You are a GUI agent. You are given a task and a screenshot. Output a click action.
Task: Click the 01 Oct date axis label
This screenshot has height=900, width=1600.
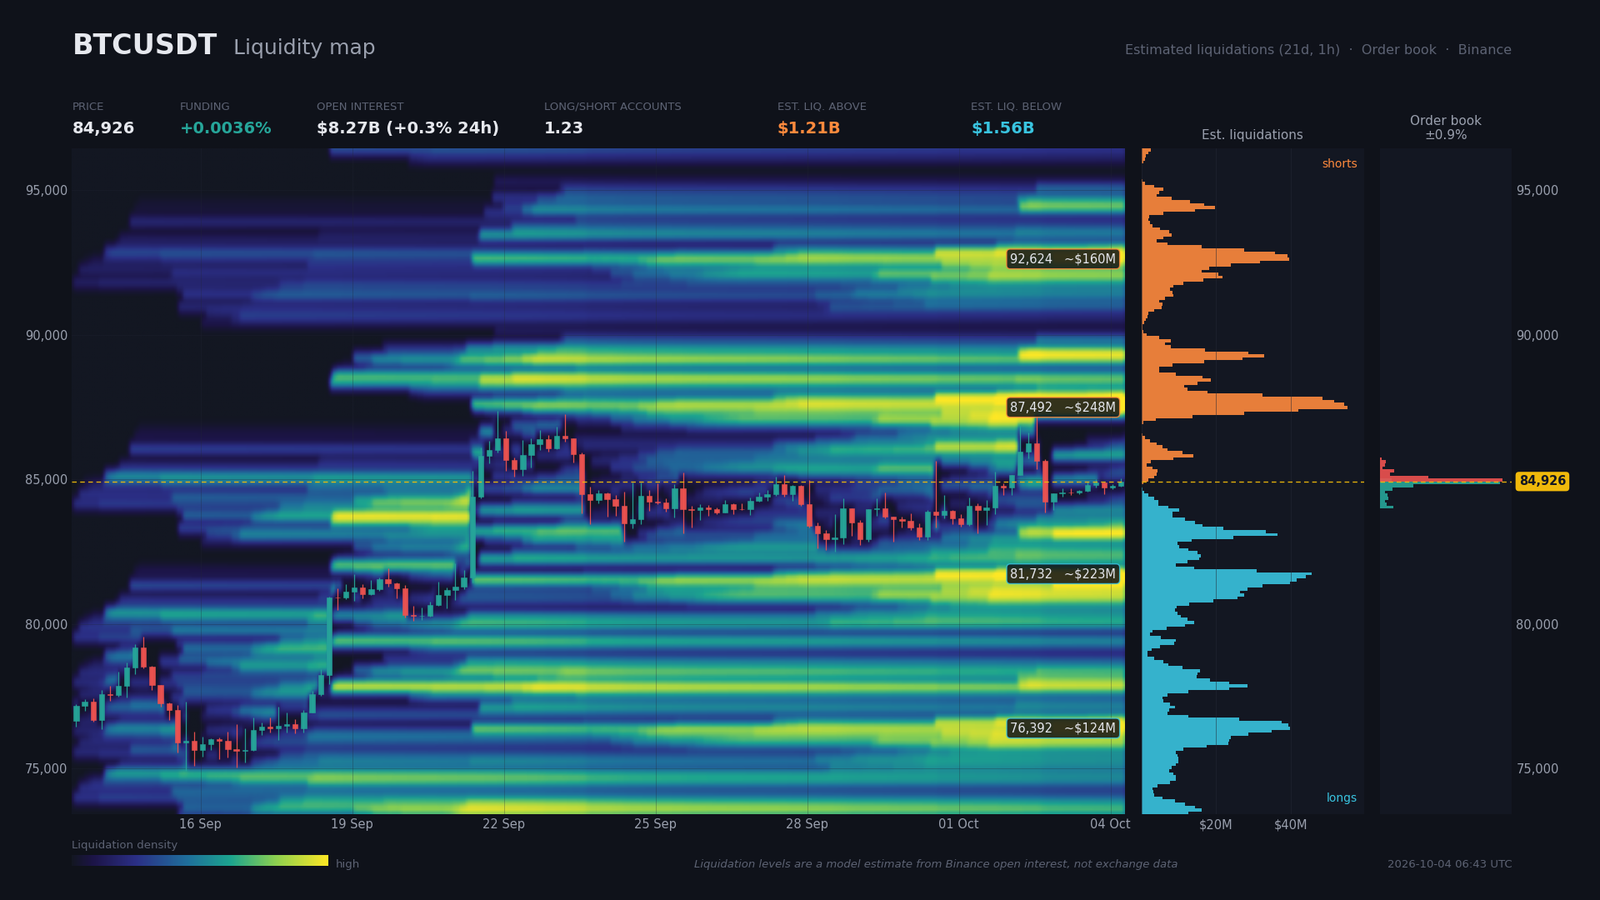tap(958, 824)
